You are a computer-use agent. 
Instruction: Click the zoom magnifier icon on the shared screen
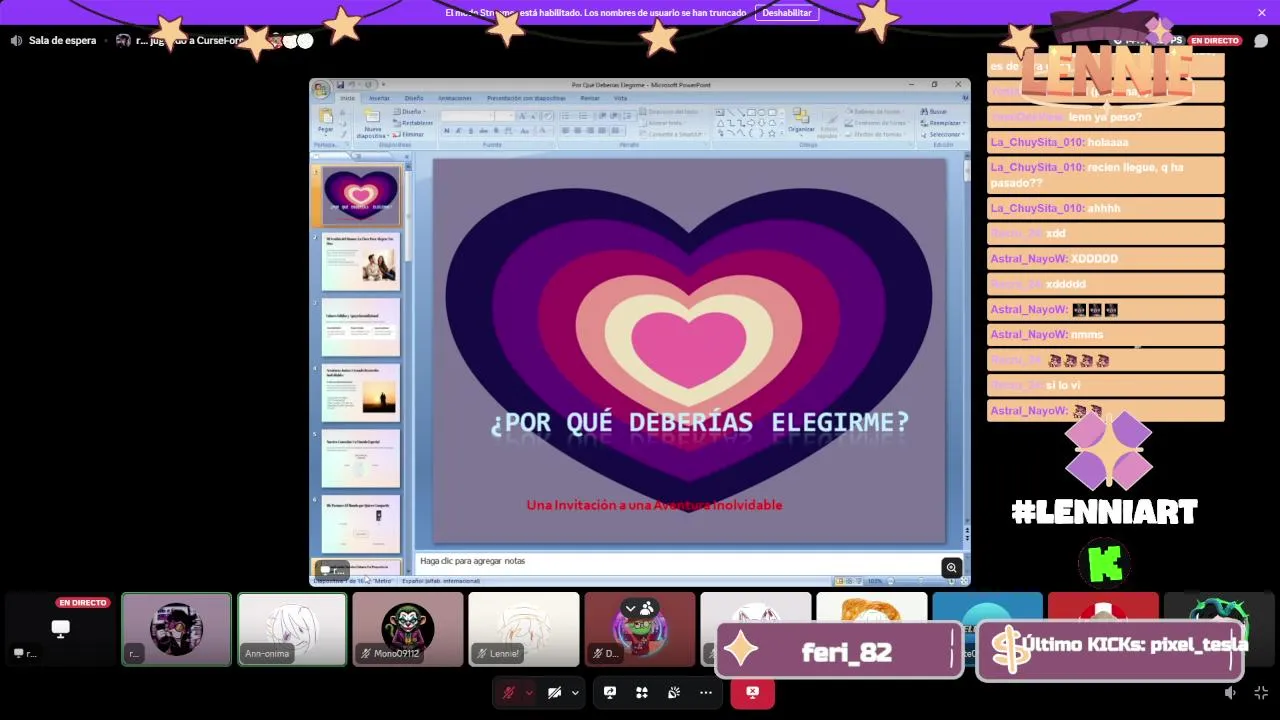pyautogui.click(x=951, y=568)
